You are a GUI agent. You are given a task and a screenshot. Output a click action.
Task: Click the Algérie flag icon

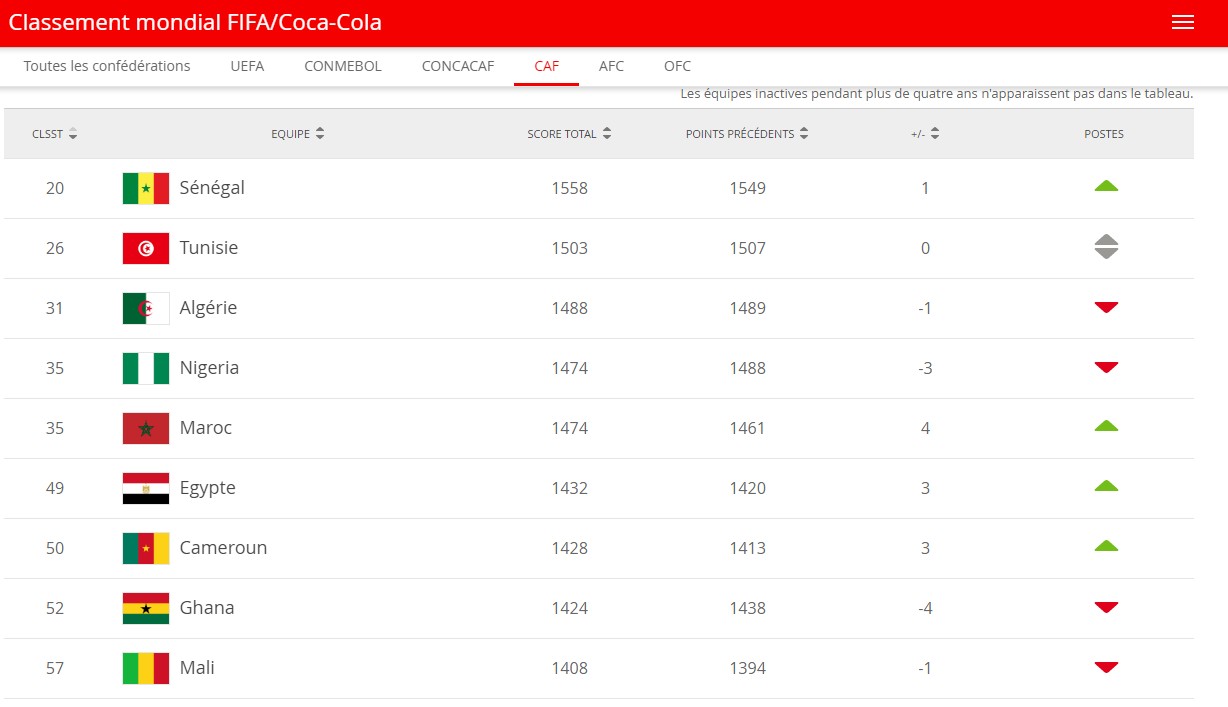[x=146, y=308]
